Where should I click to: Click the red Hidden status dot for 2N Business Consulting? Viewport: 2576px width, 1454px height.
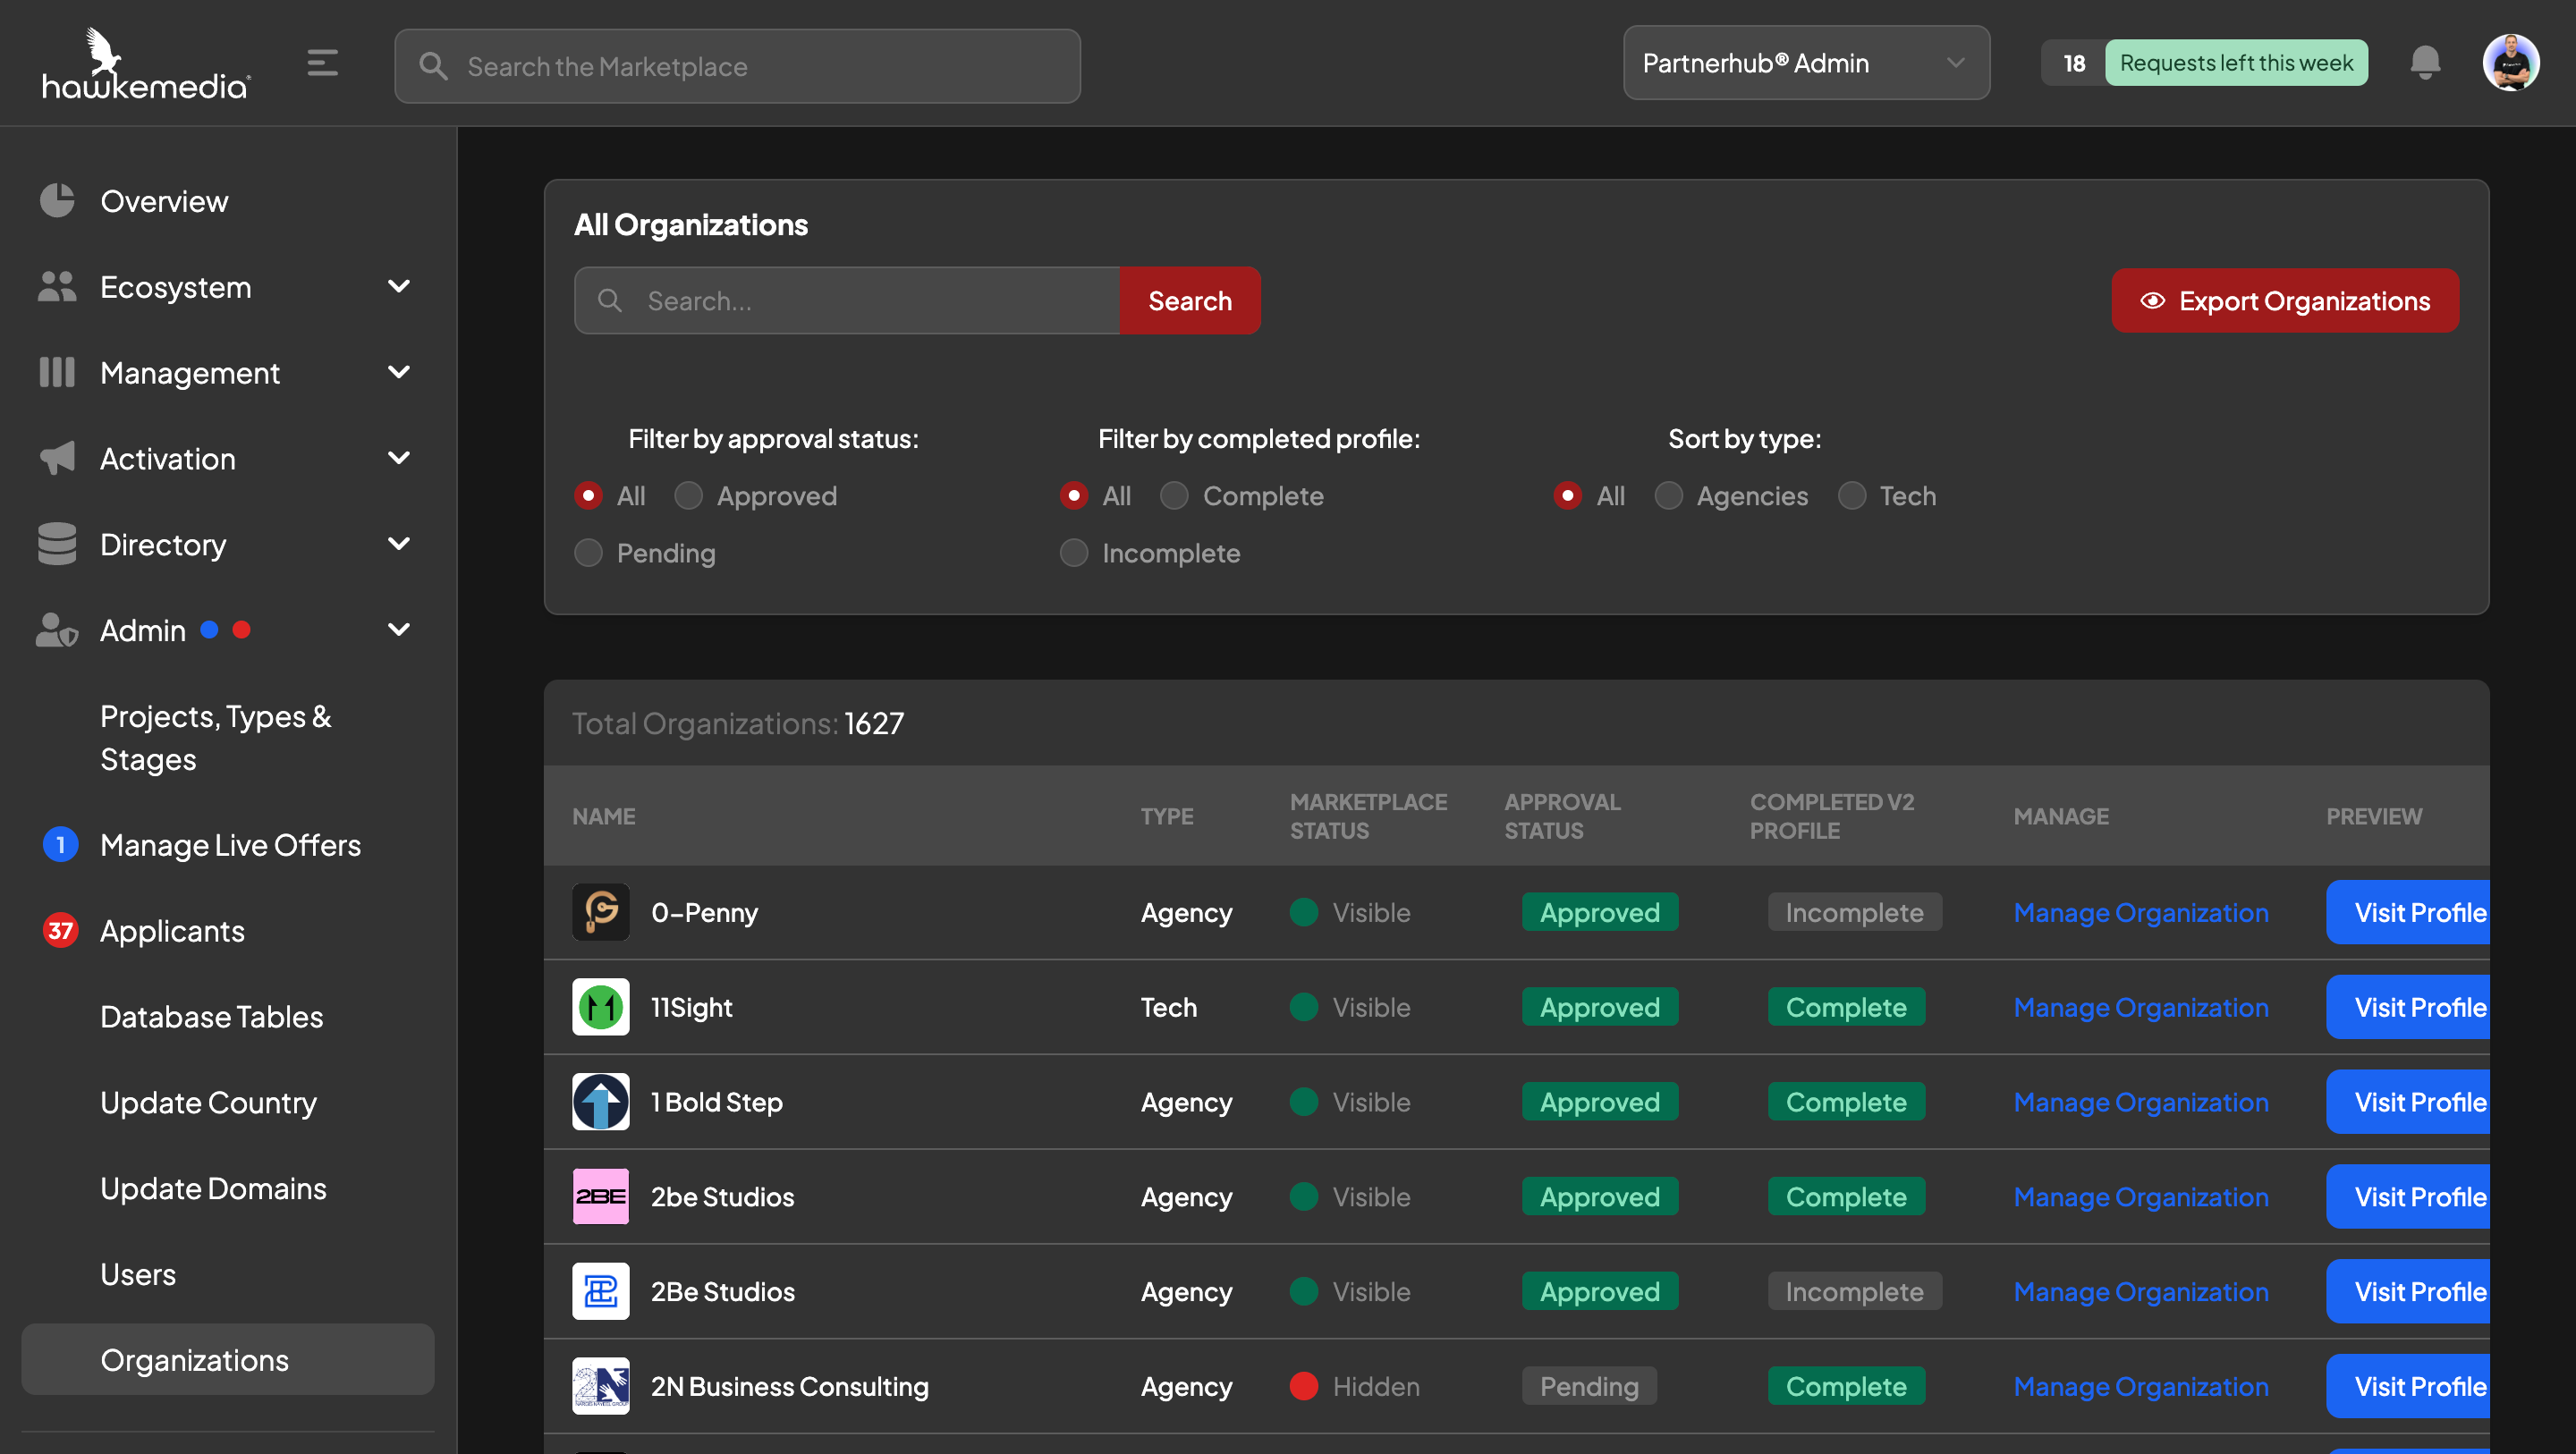click(1303, 1386)
